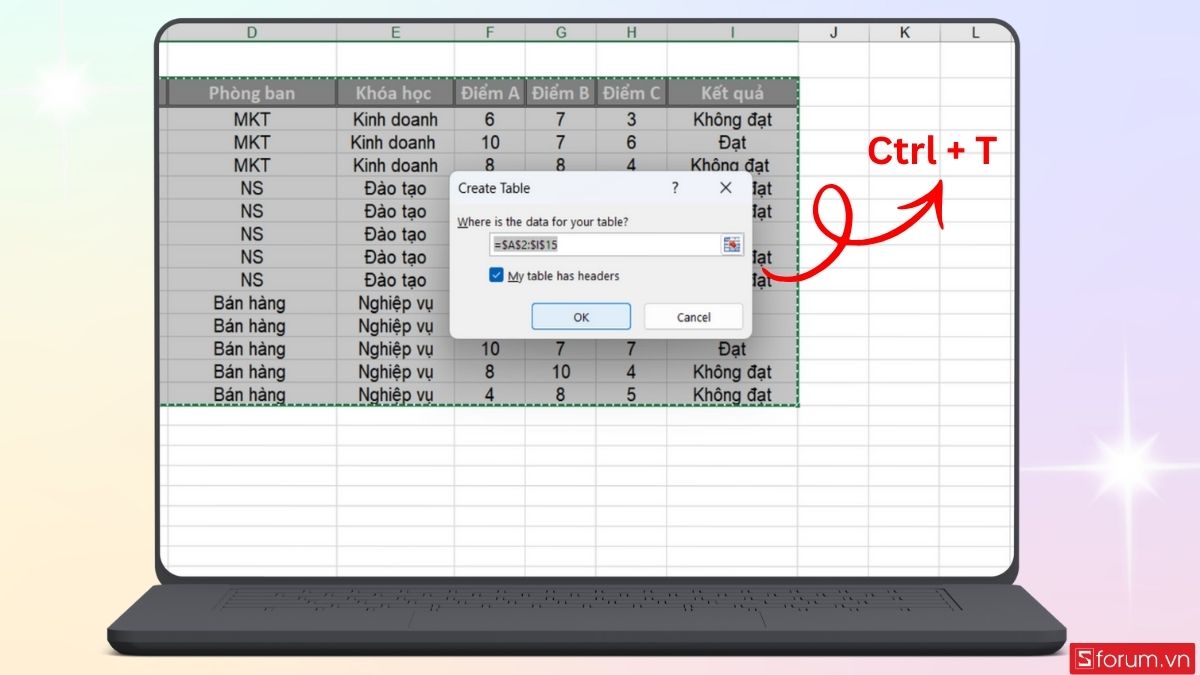Viewport: 1200px width, 675px height.
Task: Click the range selector icon in Create Table dialog
Action: 731,244
